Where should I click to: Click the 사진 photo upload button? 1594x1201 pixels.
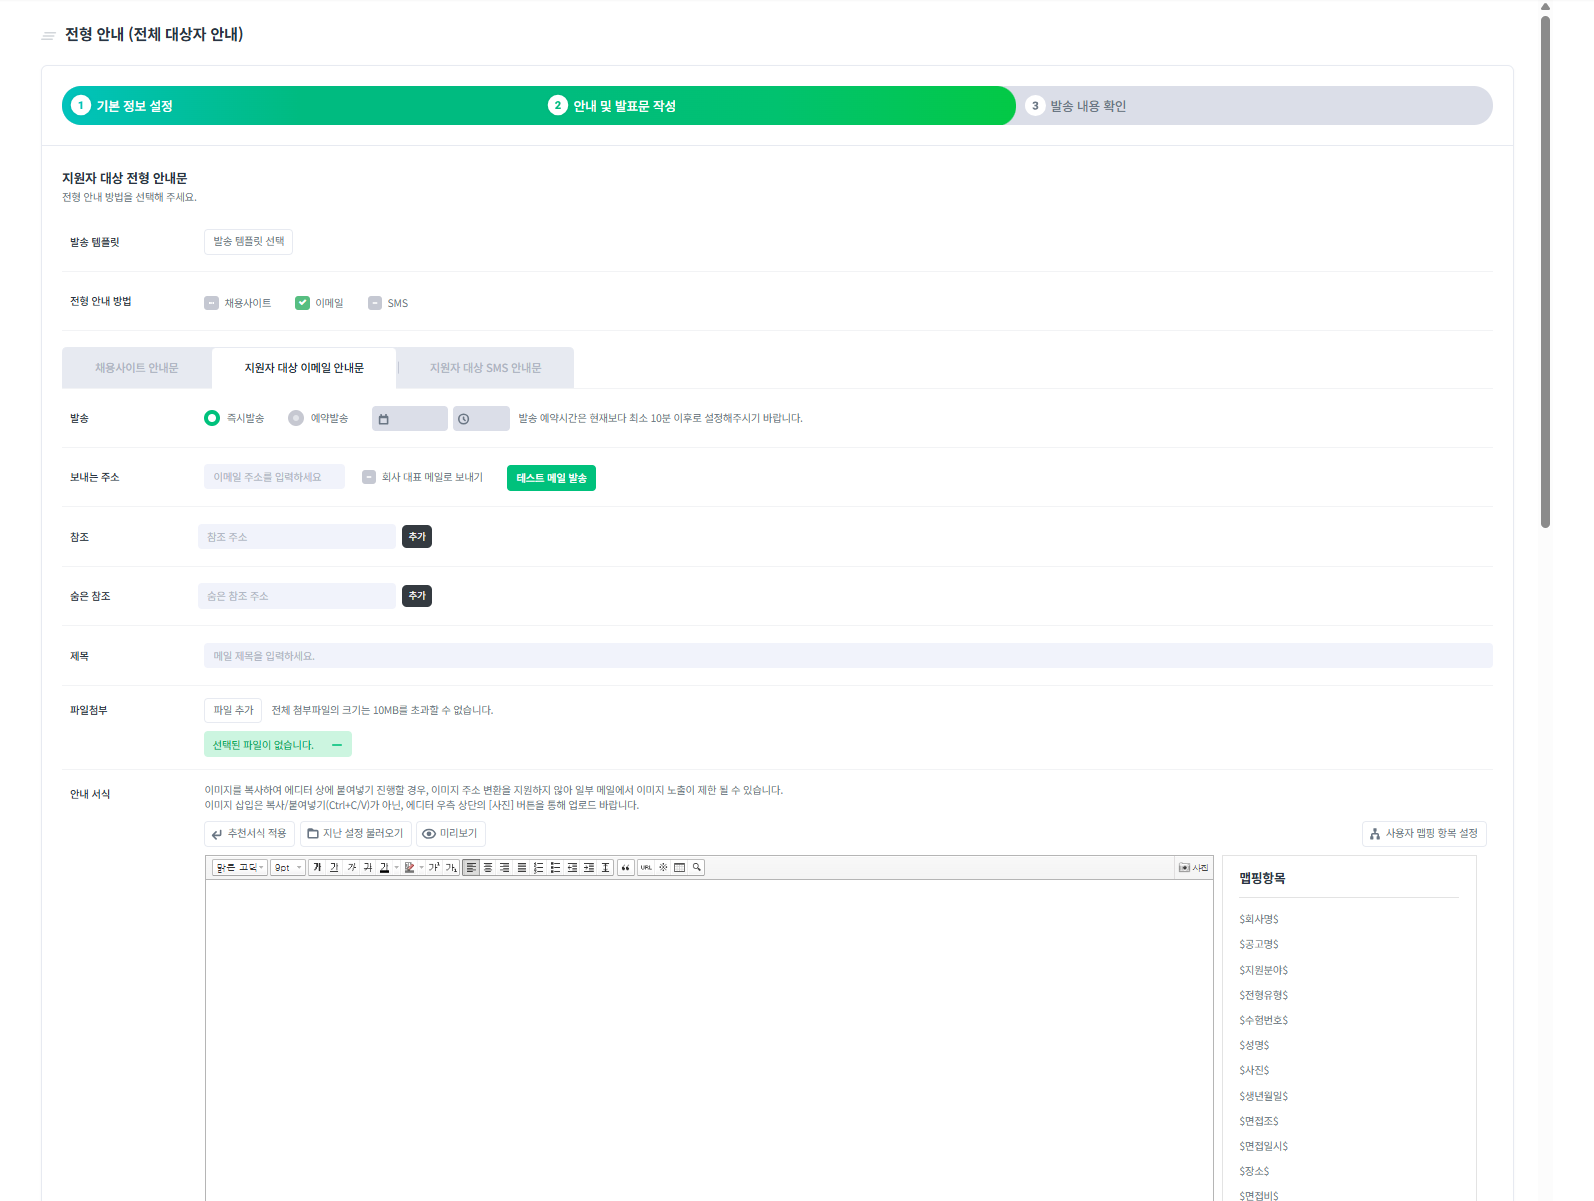click(x=1193, y=868)
